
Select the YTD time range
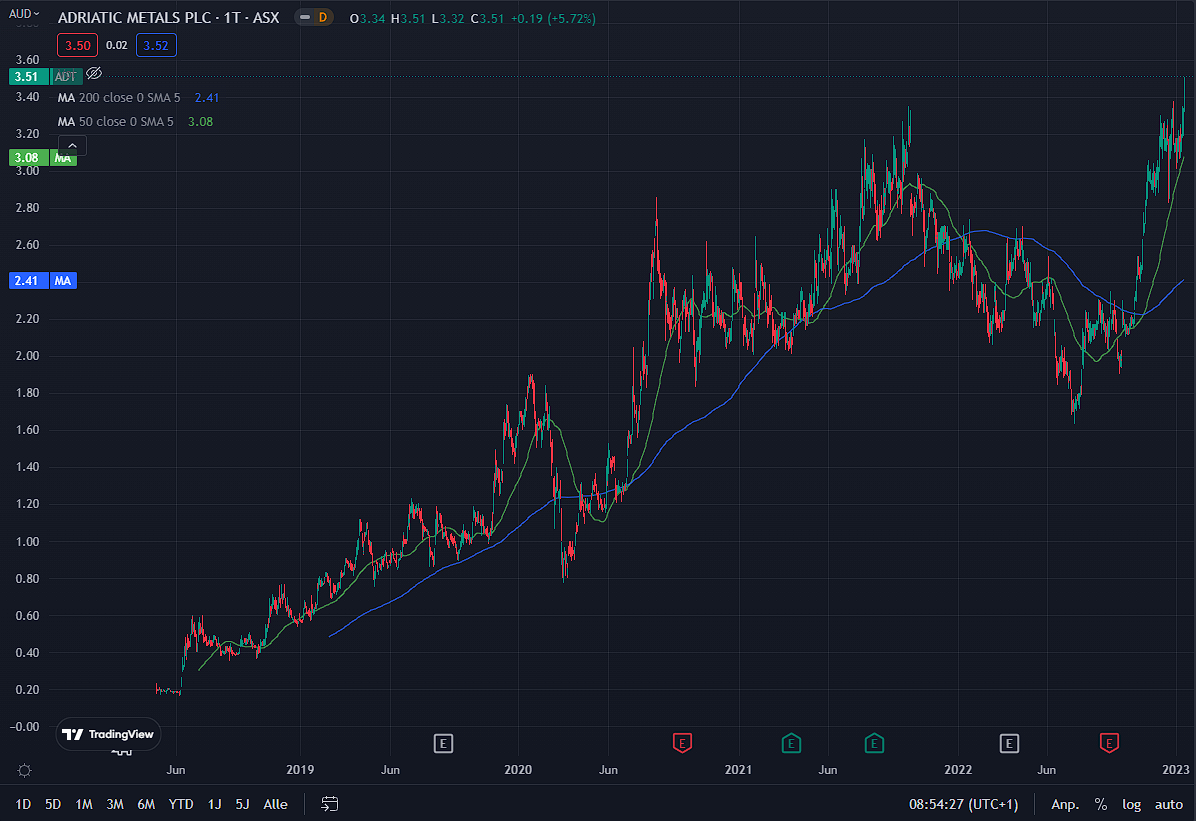[181, 804]
